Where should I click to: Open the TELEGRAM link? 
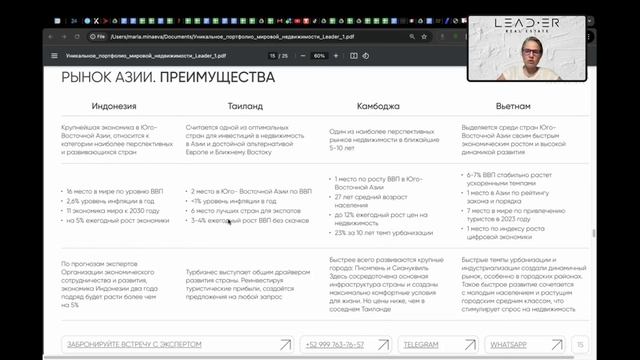pyautogui.click(x=421, y=345)
